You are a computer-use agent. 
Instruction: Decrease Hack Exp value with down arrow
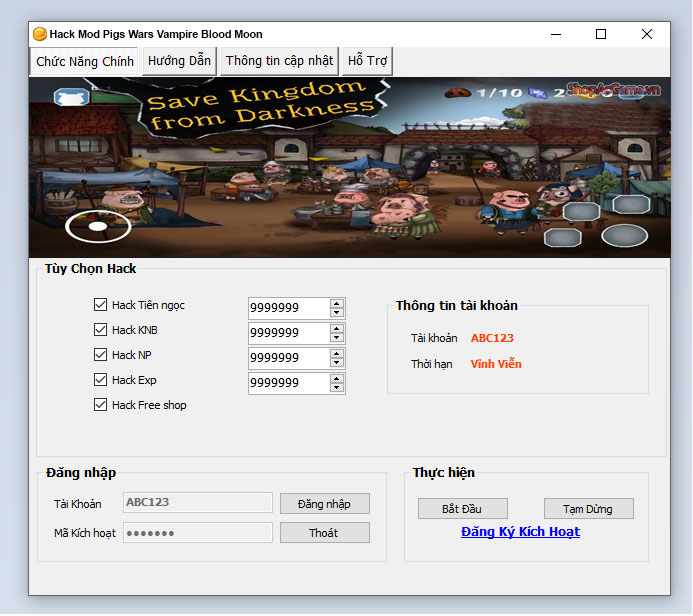pyautogui.click(x=337, y=388)
